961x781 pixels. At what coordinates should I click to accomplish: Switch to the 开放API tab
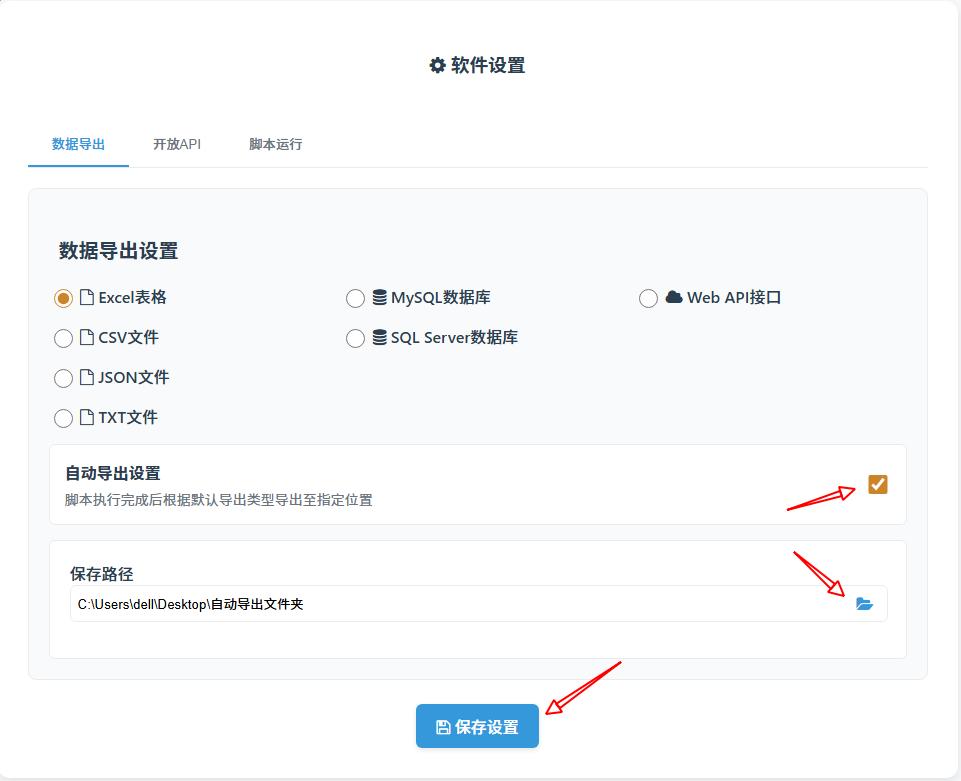[x=177, y=144]
